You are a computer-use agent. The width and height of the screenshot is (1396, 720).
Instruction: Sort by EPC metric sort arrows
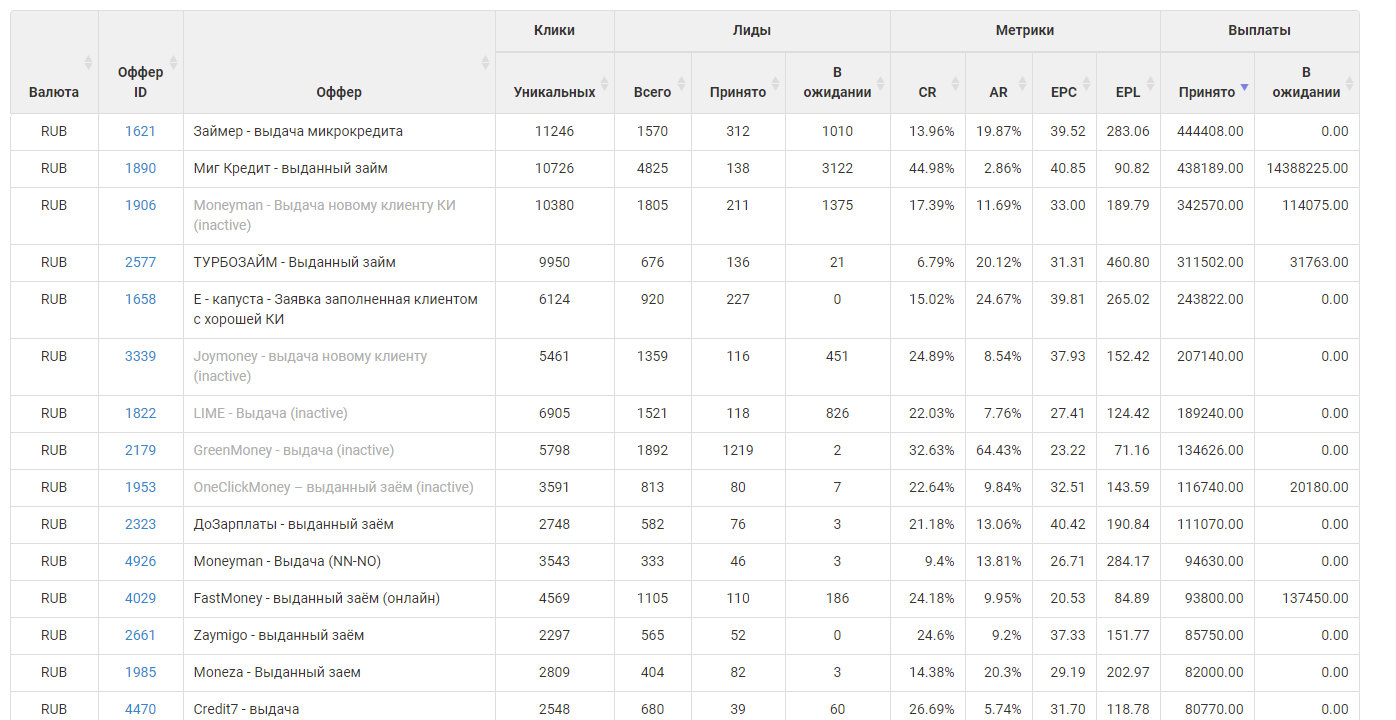1087,83
